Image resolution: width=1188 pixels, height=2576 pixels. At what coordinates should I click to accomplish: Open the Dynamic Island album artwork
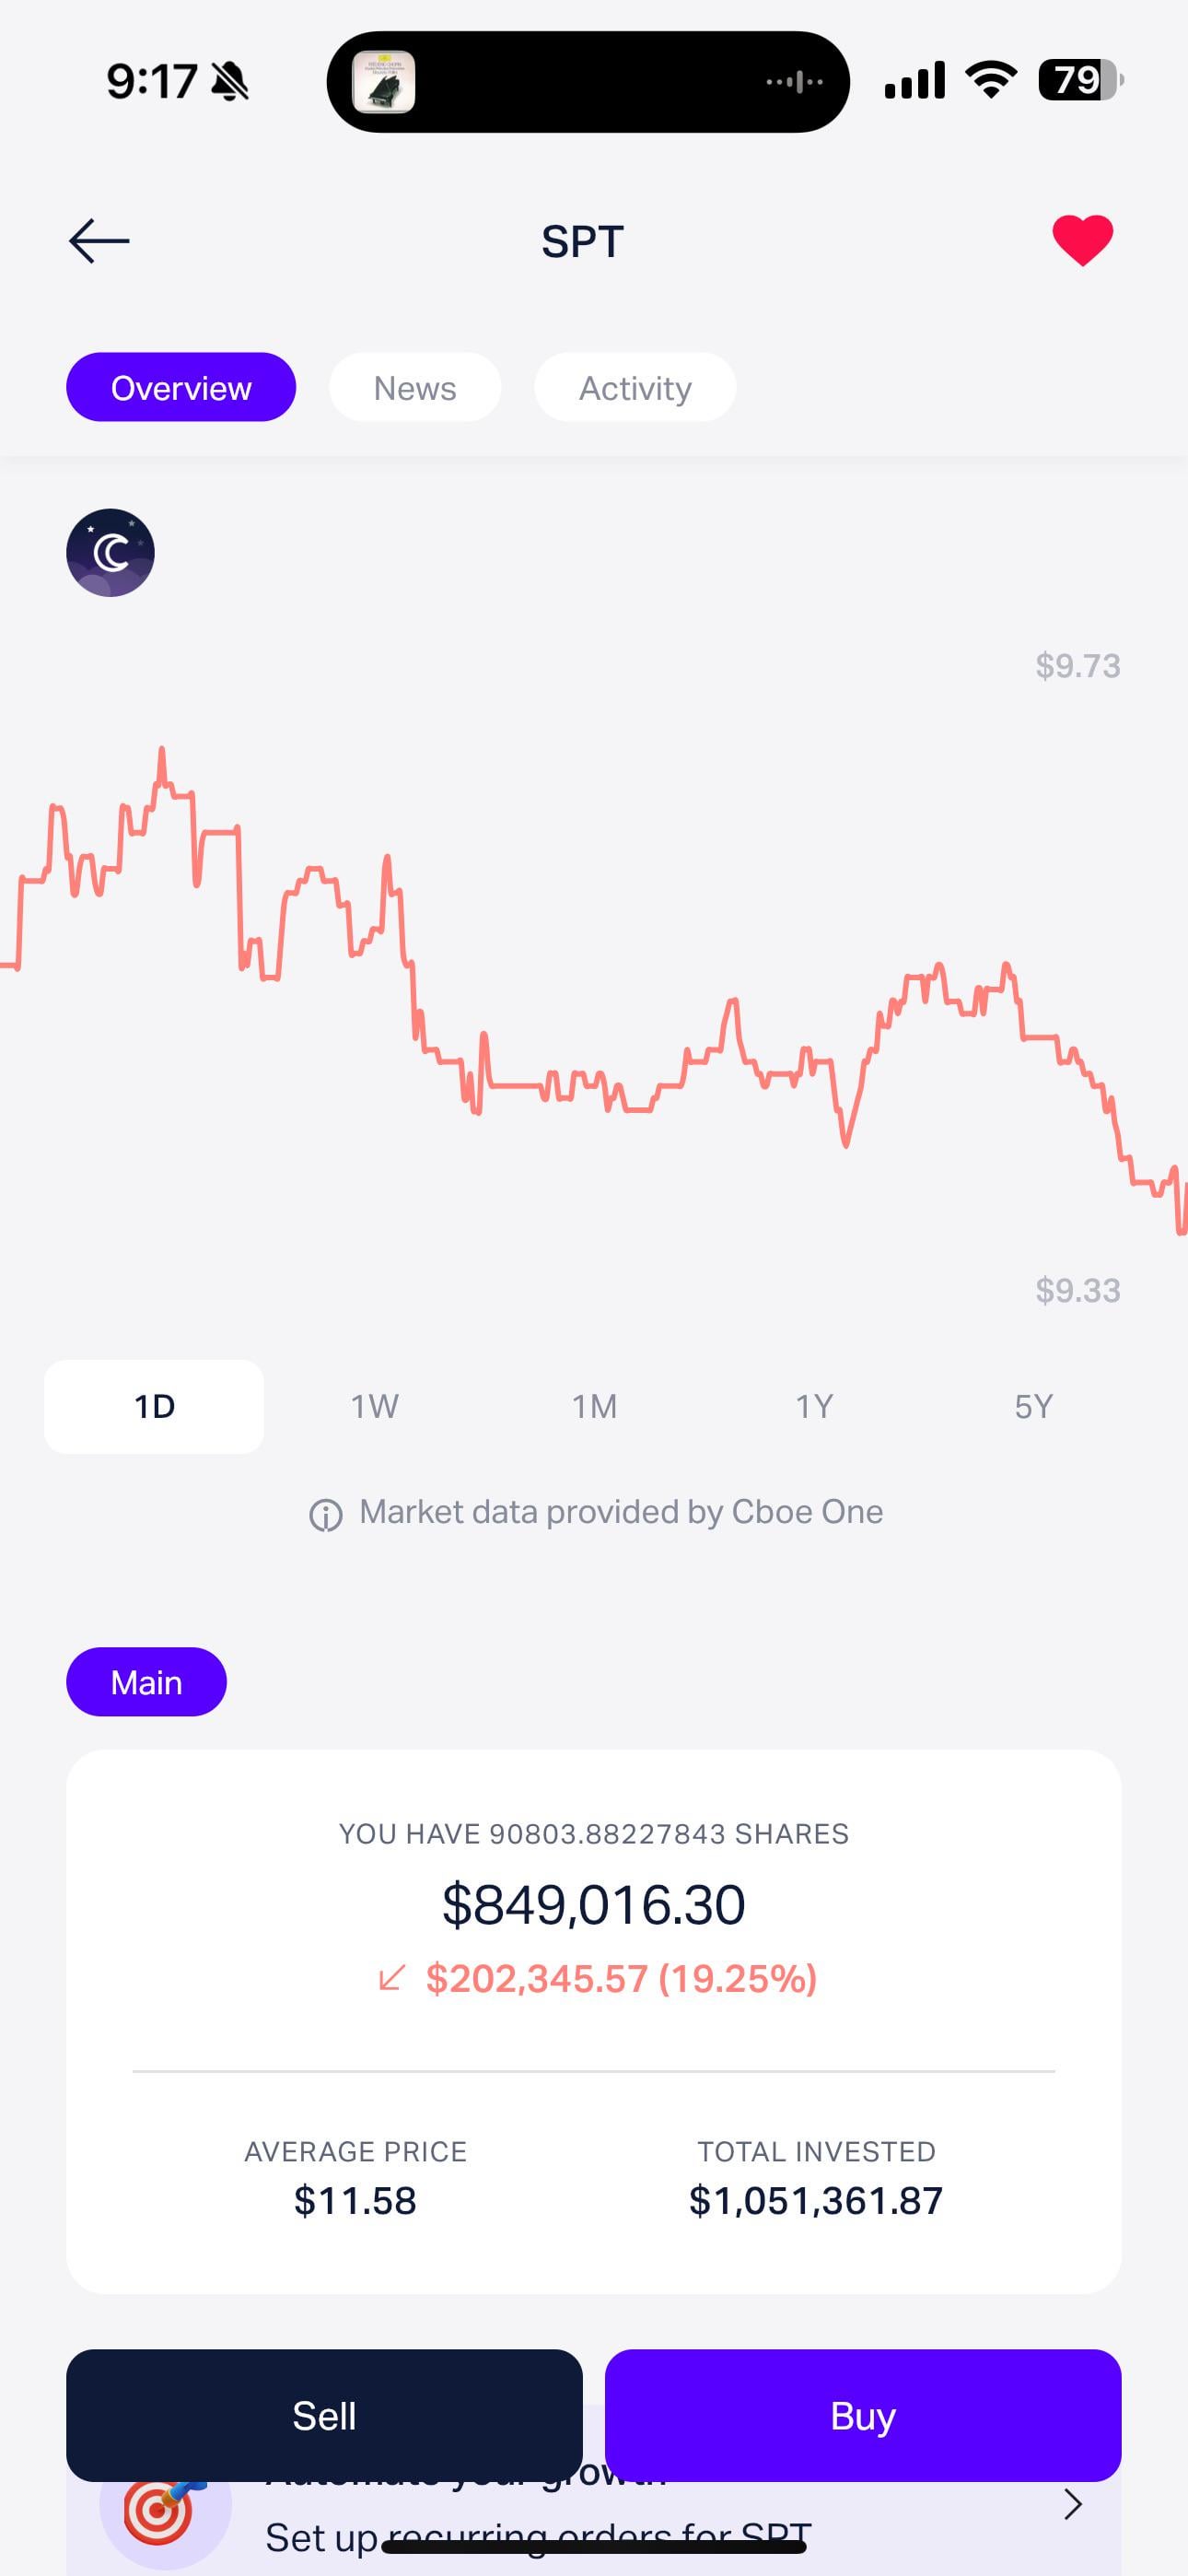pyautogui.click(x=384, y=82)
